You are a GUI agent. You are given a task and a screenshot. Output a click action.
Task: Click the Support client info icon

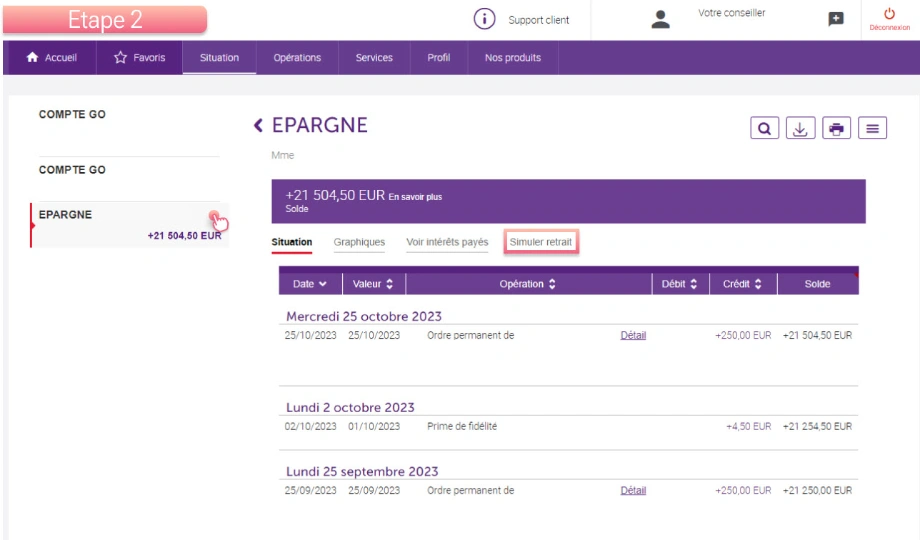click(x=484, y=19)
